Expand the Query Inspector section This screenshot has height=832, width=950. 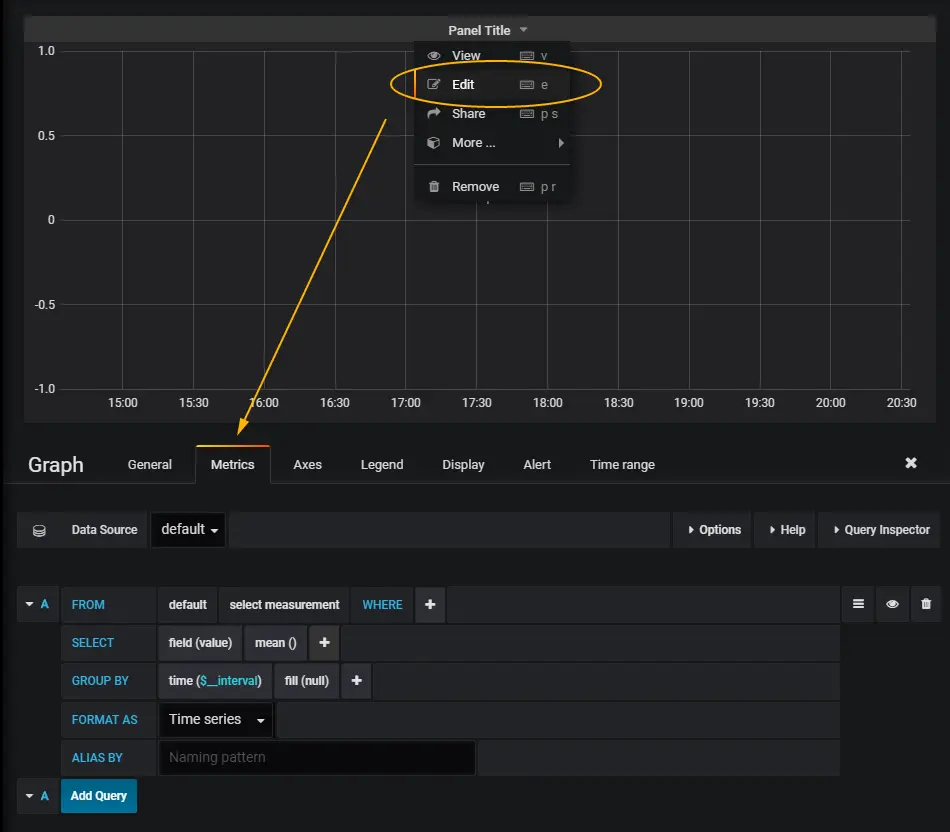(880, 530)
